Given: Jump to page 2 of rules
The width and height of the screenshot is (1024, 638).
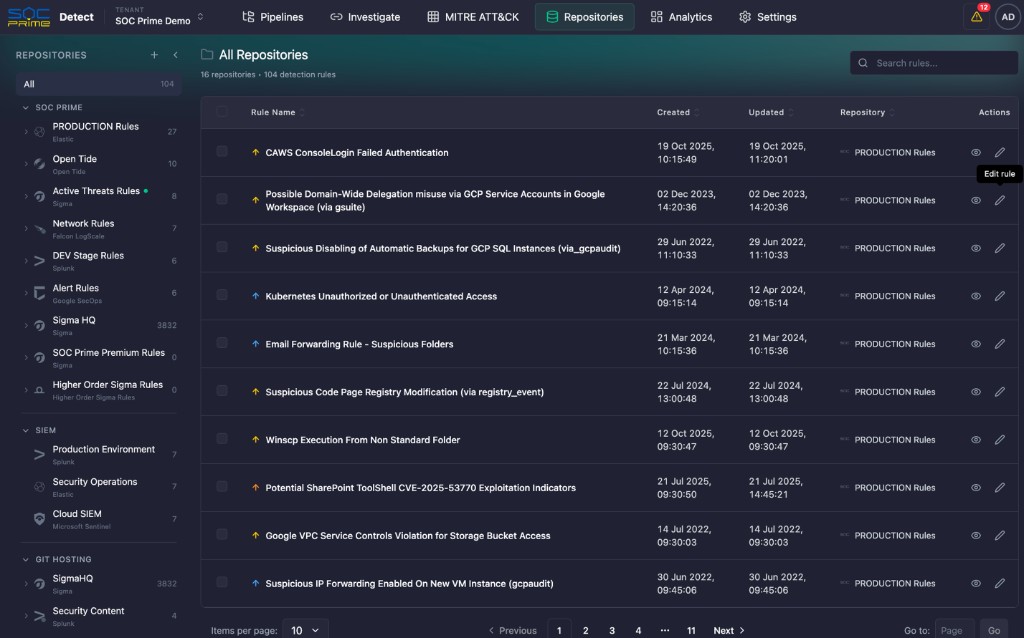Looking at the screenshot, I should pos(585,630).
